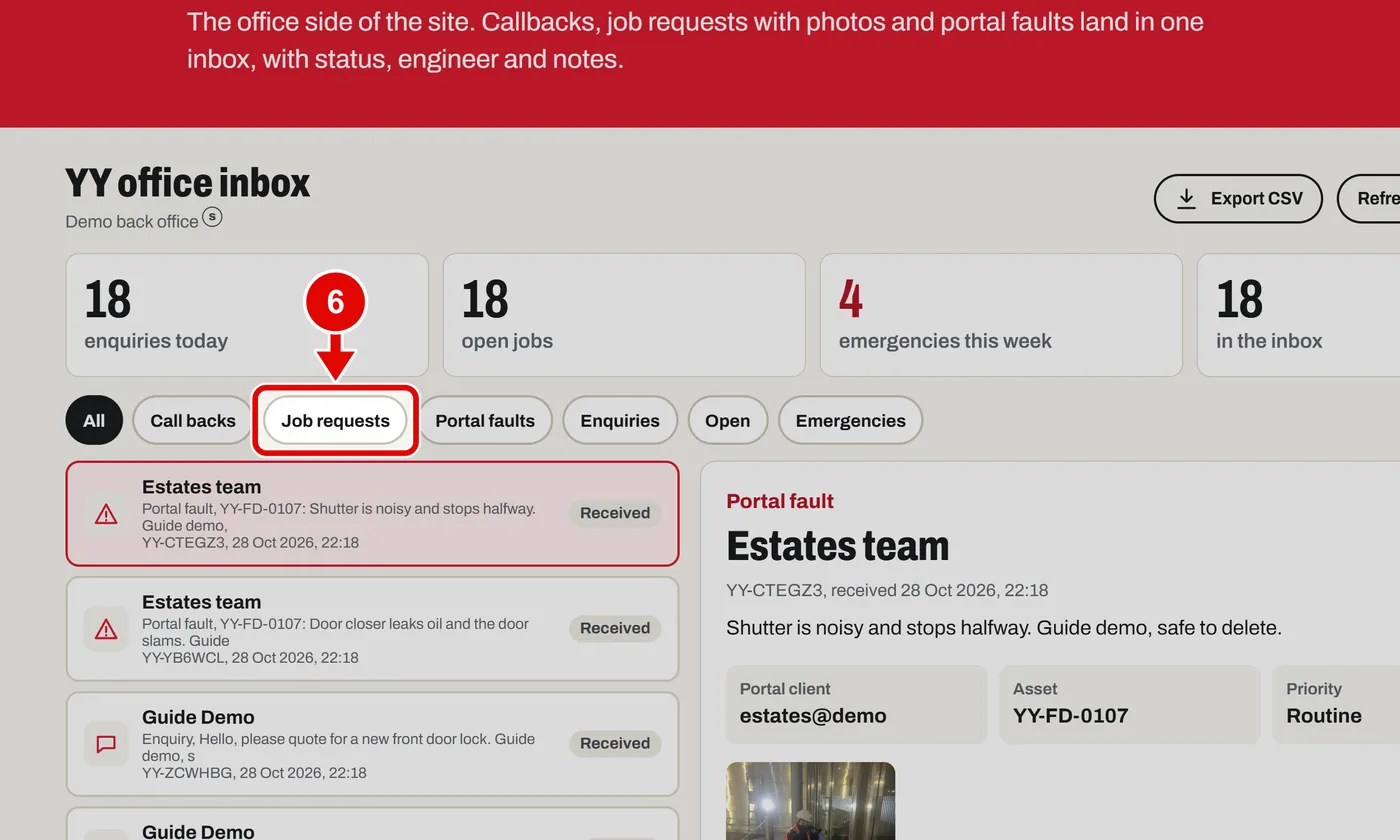Click the Received badge on the YY-CTEGZ3 row
Viewport: 1400px width, 840px height.
tap(615, 513)
